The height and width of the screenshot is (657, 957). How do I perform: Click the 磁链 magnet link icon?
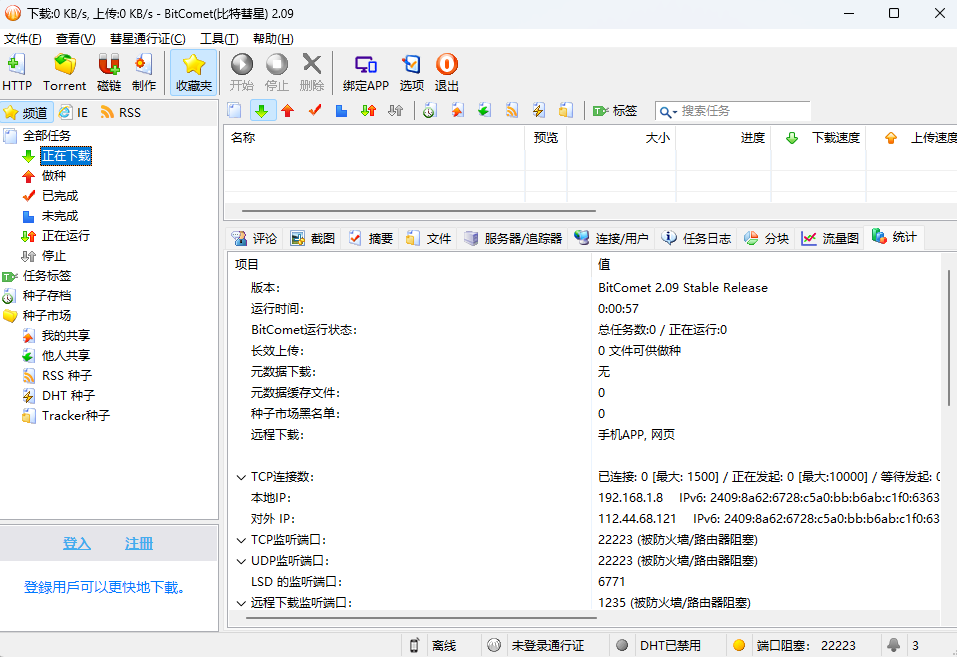click(109, 72)
